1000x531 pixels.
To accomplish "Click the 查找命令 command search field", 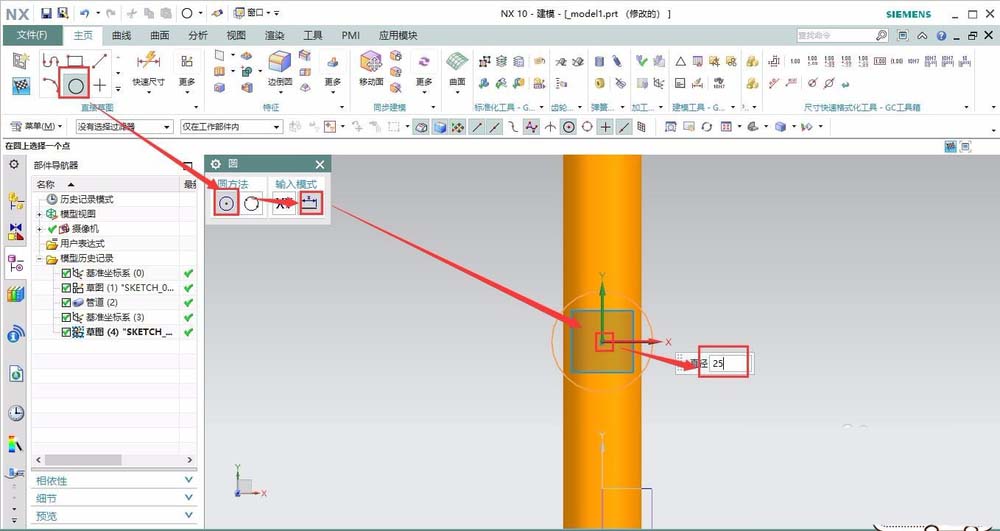I will click(835, 36).
